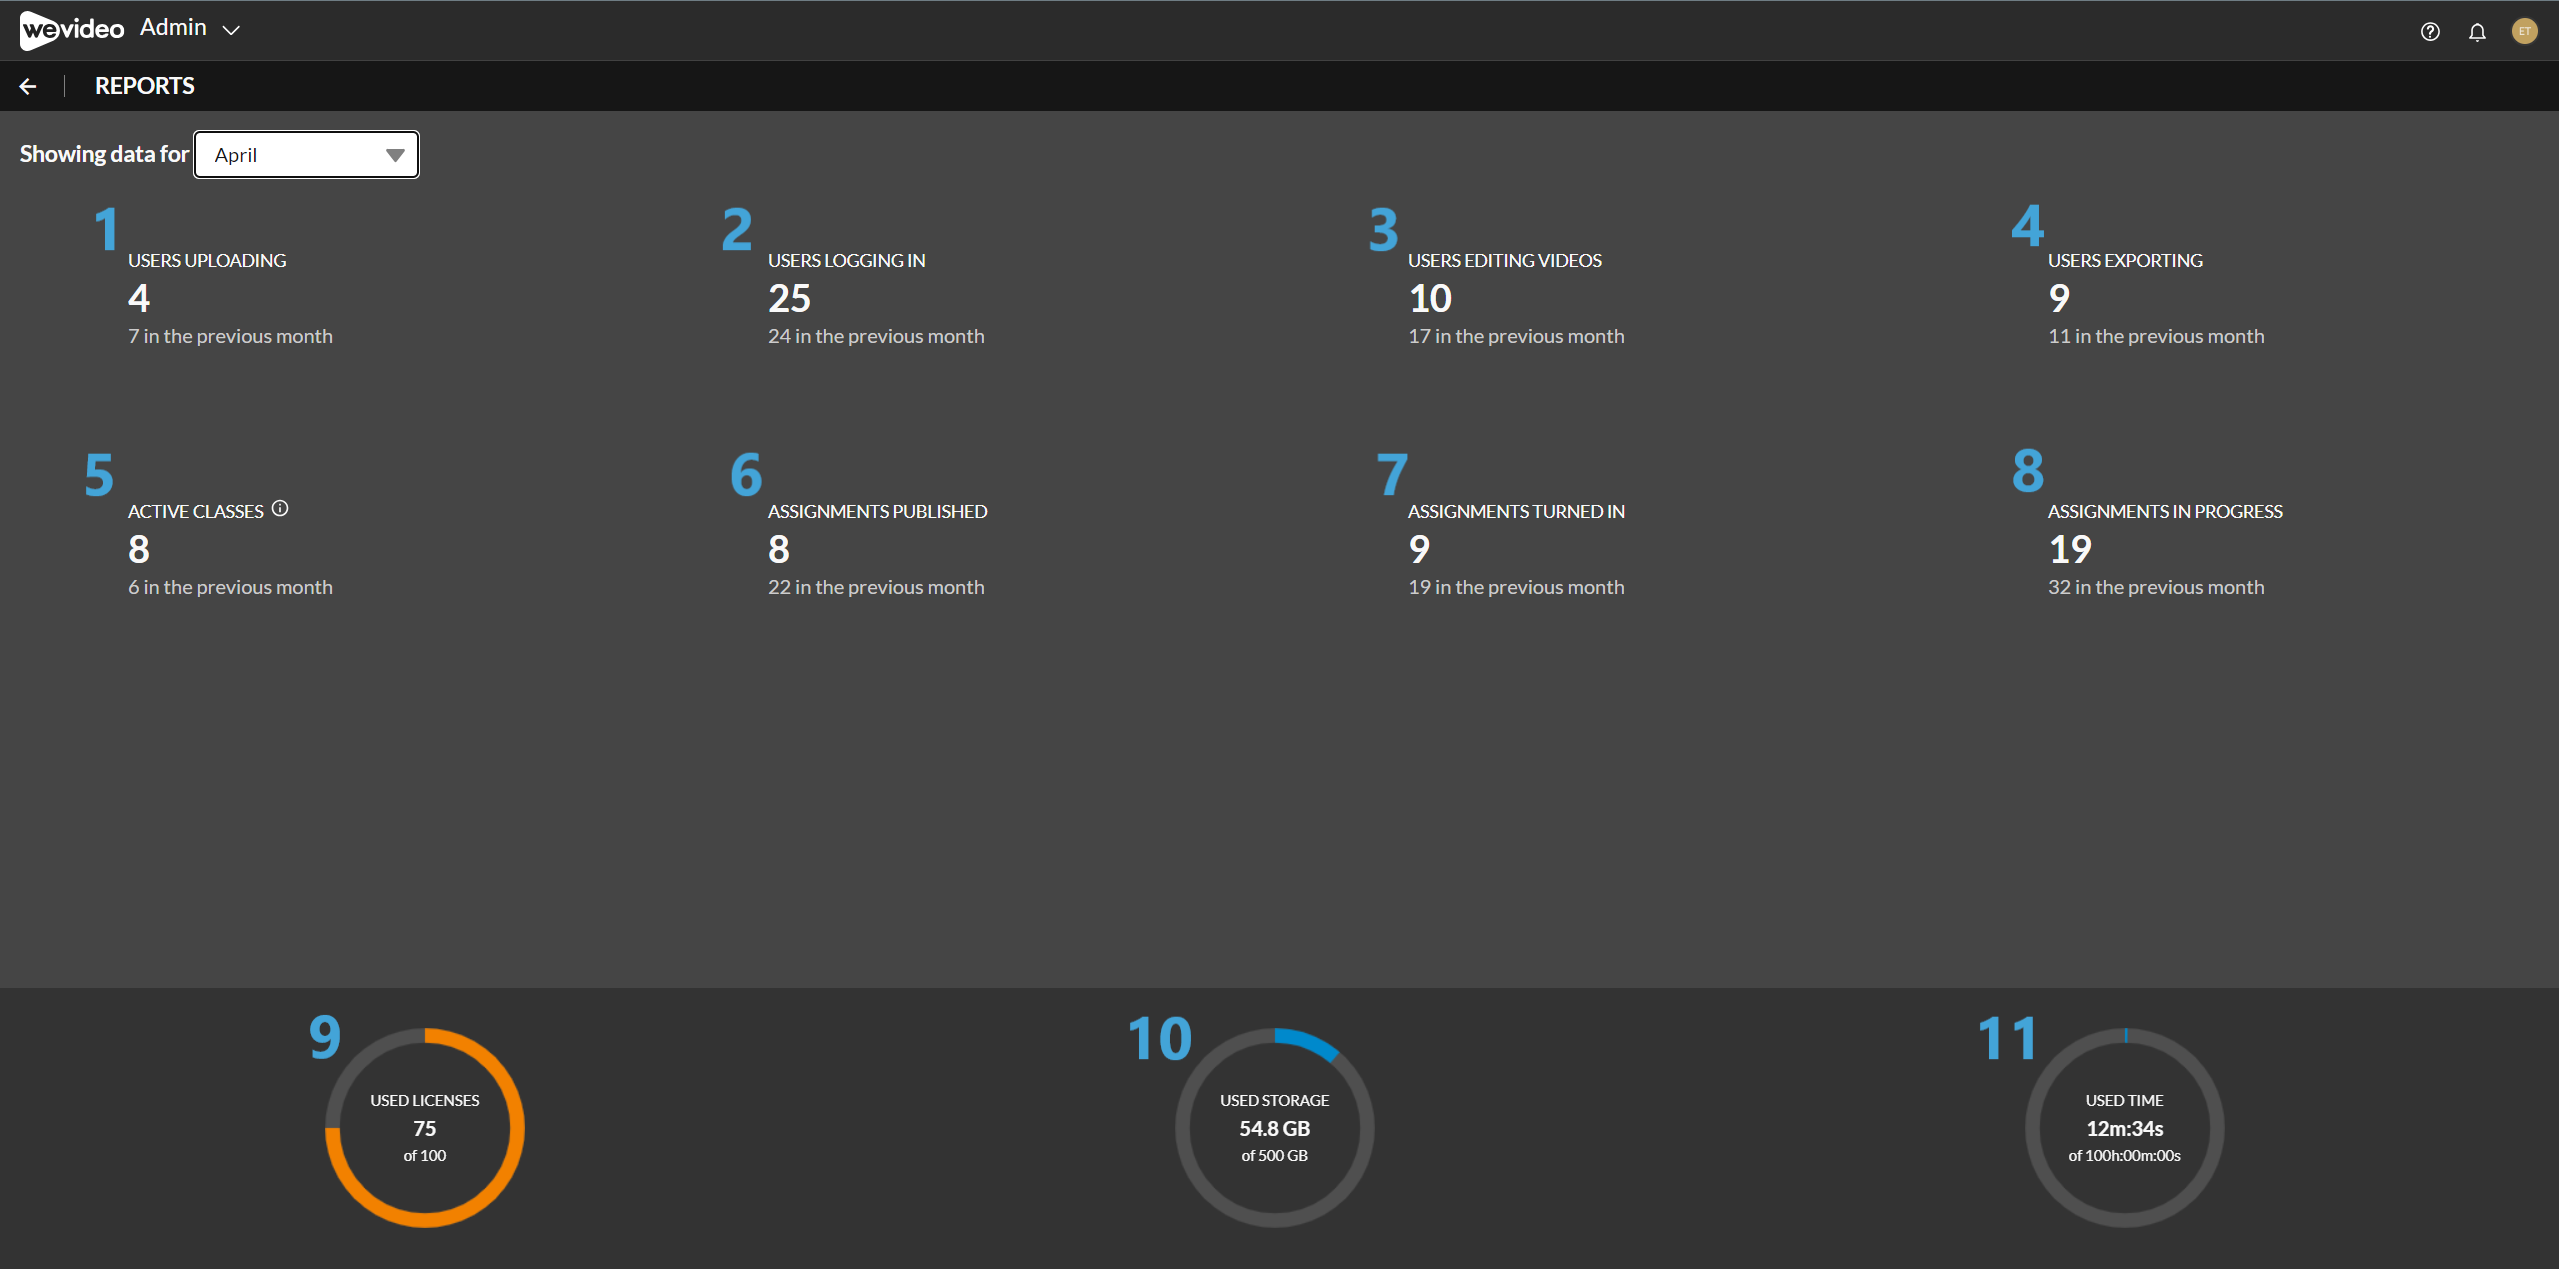Click Assignments In Progress value 19

(2070, 549)
